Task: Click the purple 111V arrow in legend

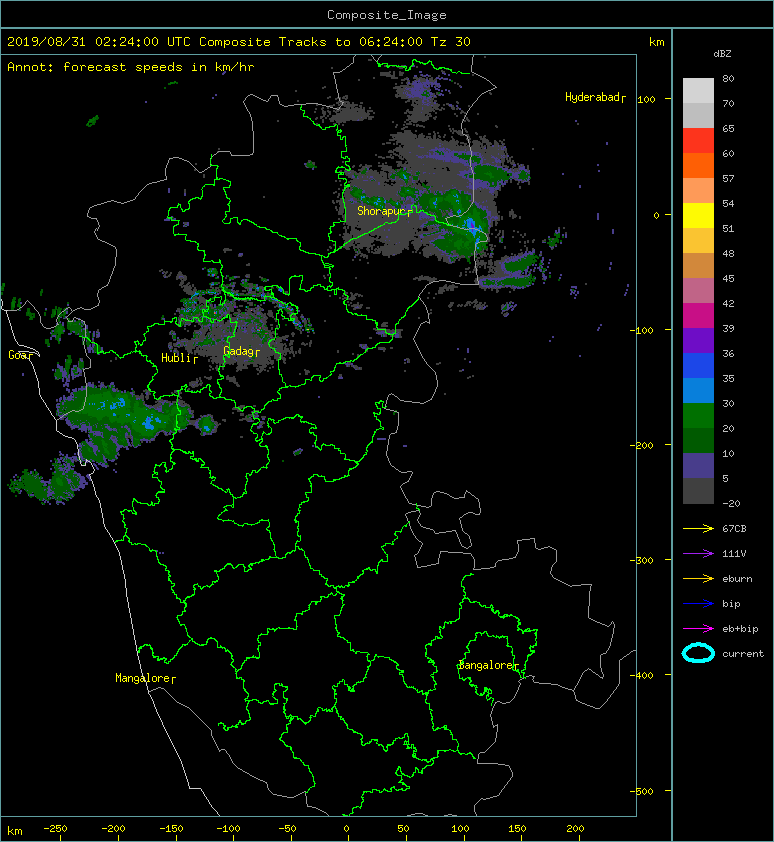Action: click(698, 553)
